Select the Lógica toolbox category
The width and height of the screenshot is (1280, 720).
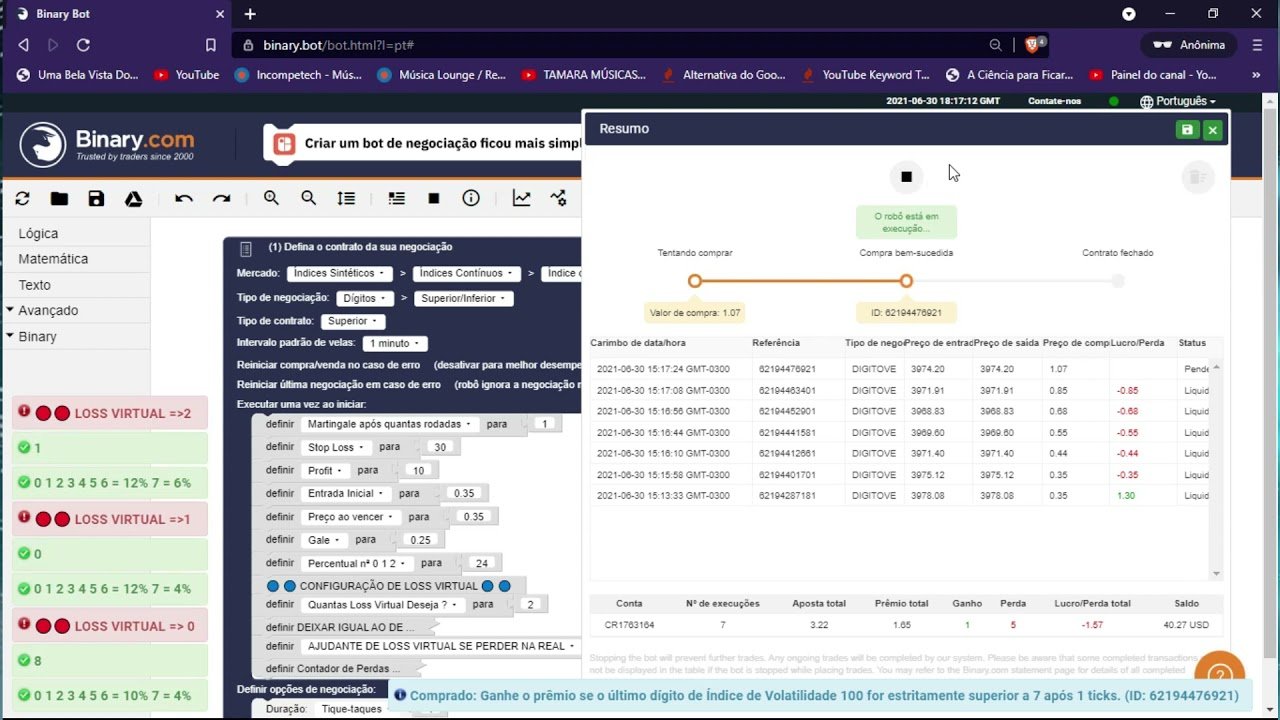pos(38,233)
